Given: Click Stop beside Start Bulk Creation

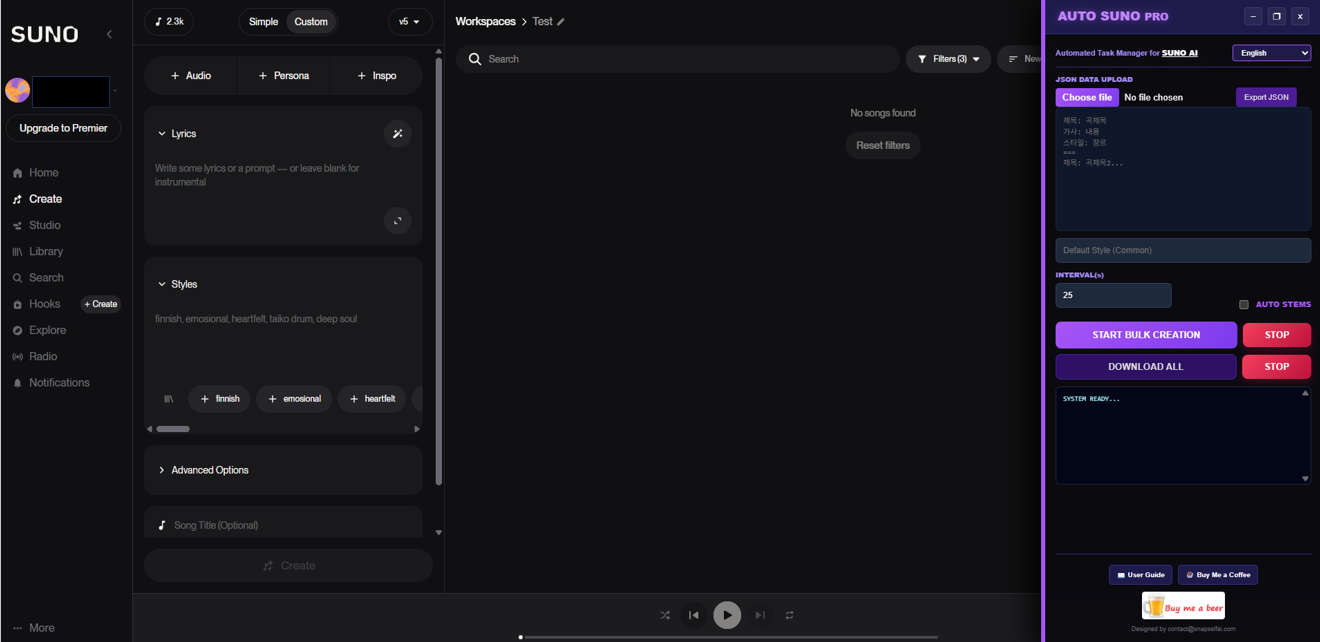Looking at the screenshot, I should 1276,335.
